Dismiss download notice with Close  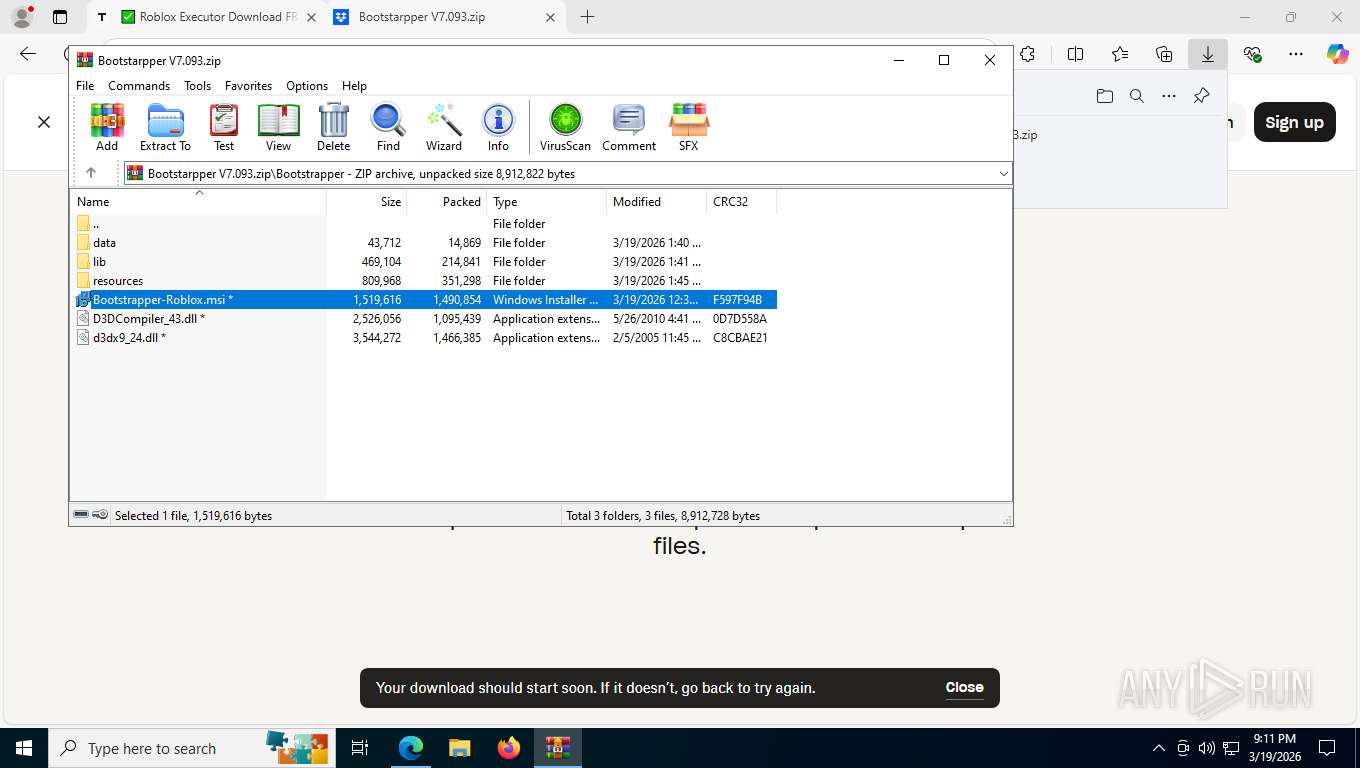tap(964, 687)
